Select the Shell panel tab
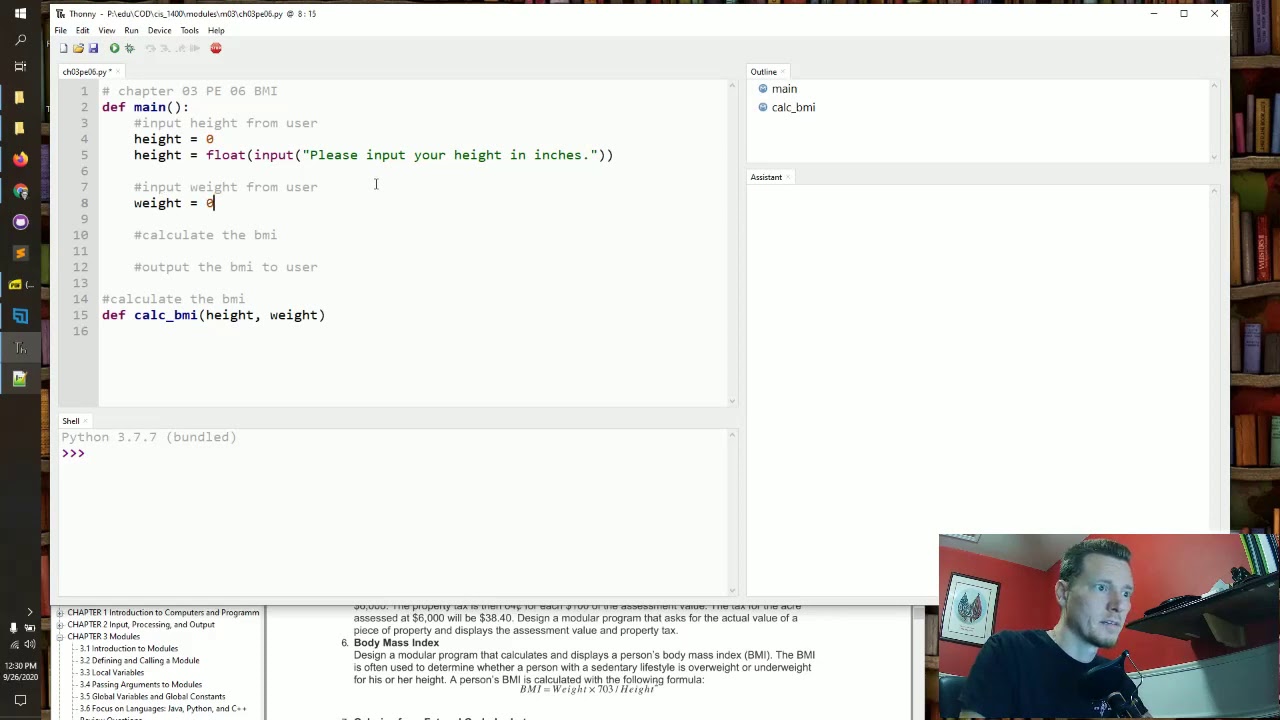Viewport: 1280px width, 720px height. pos(70,421)
